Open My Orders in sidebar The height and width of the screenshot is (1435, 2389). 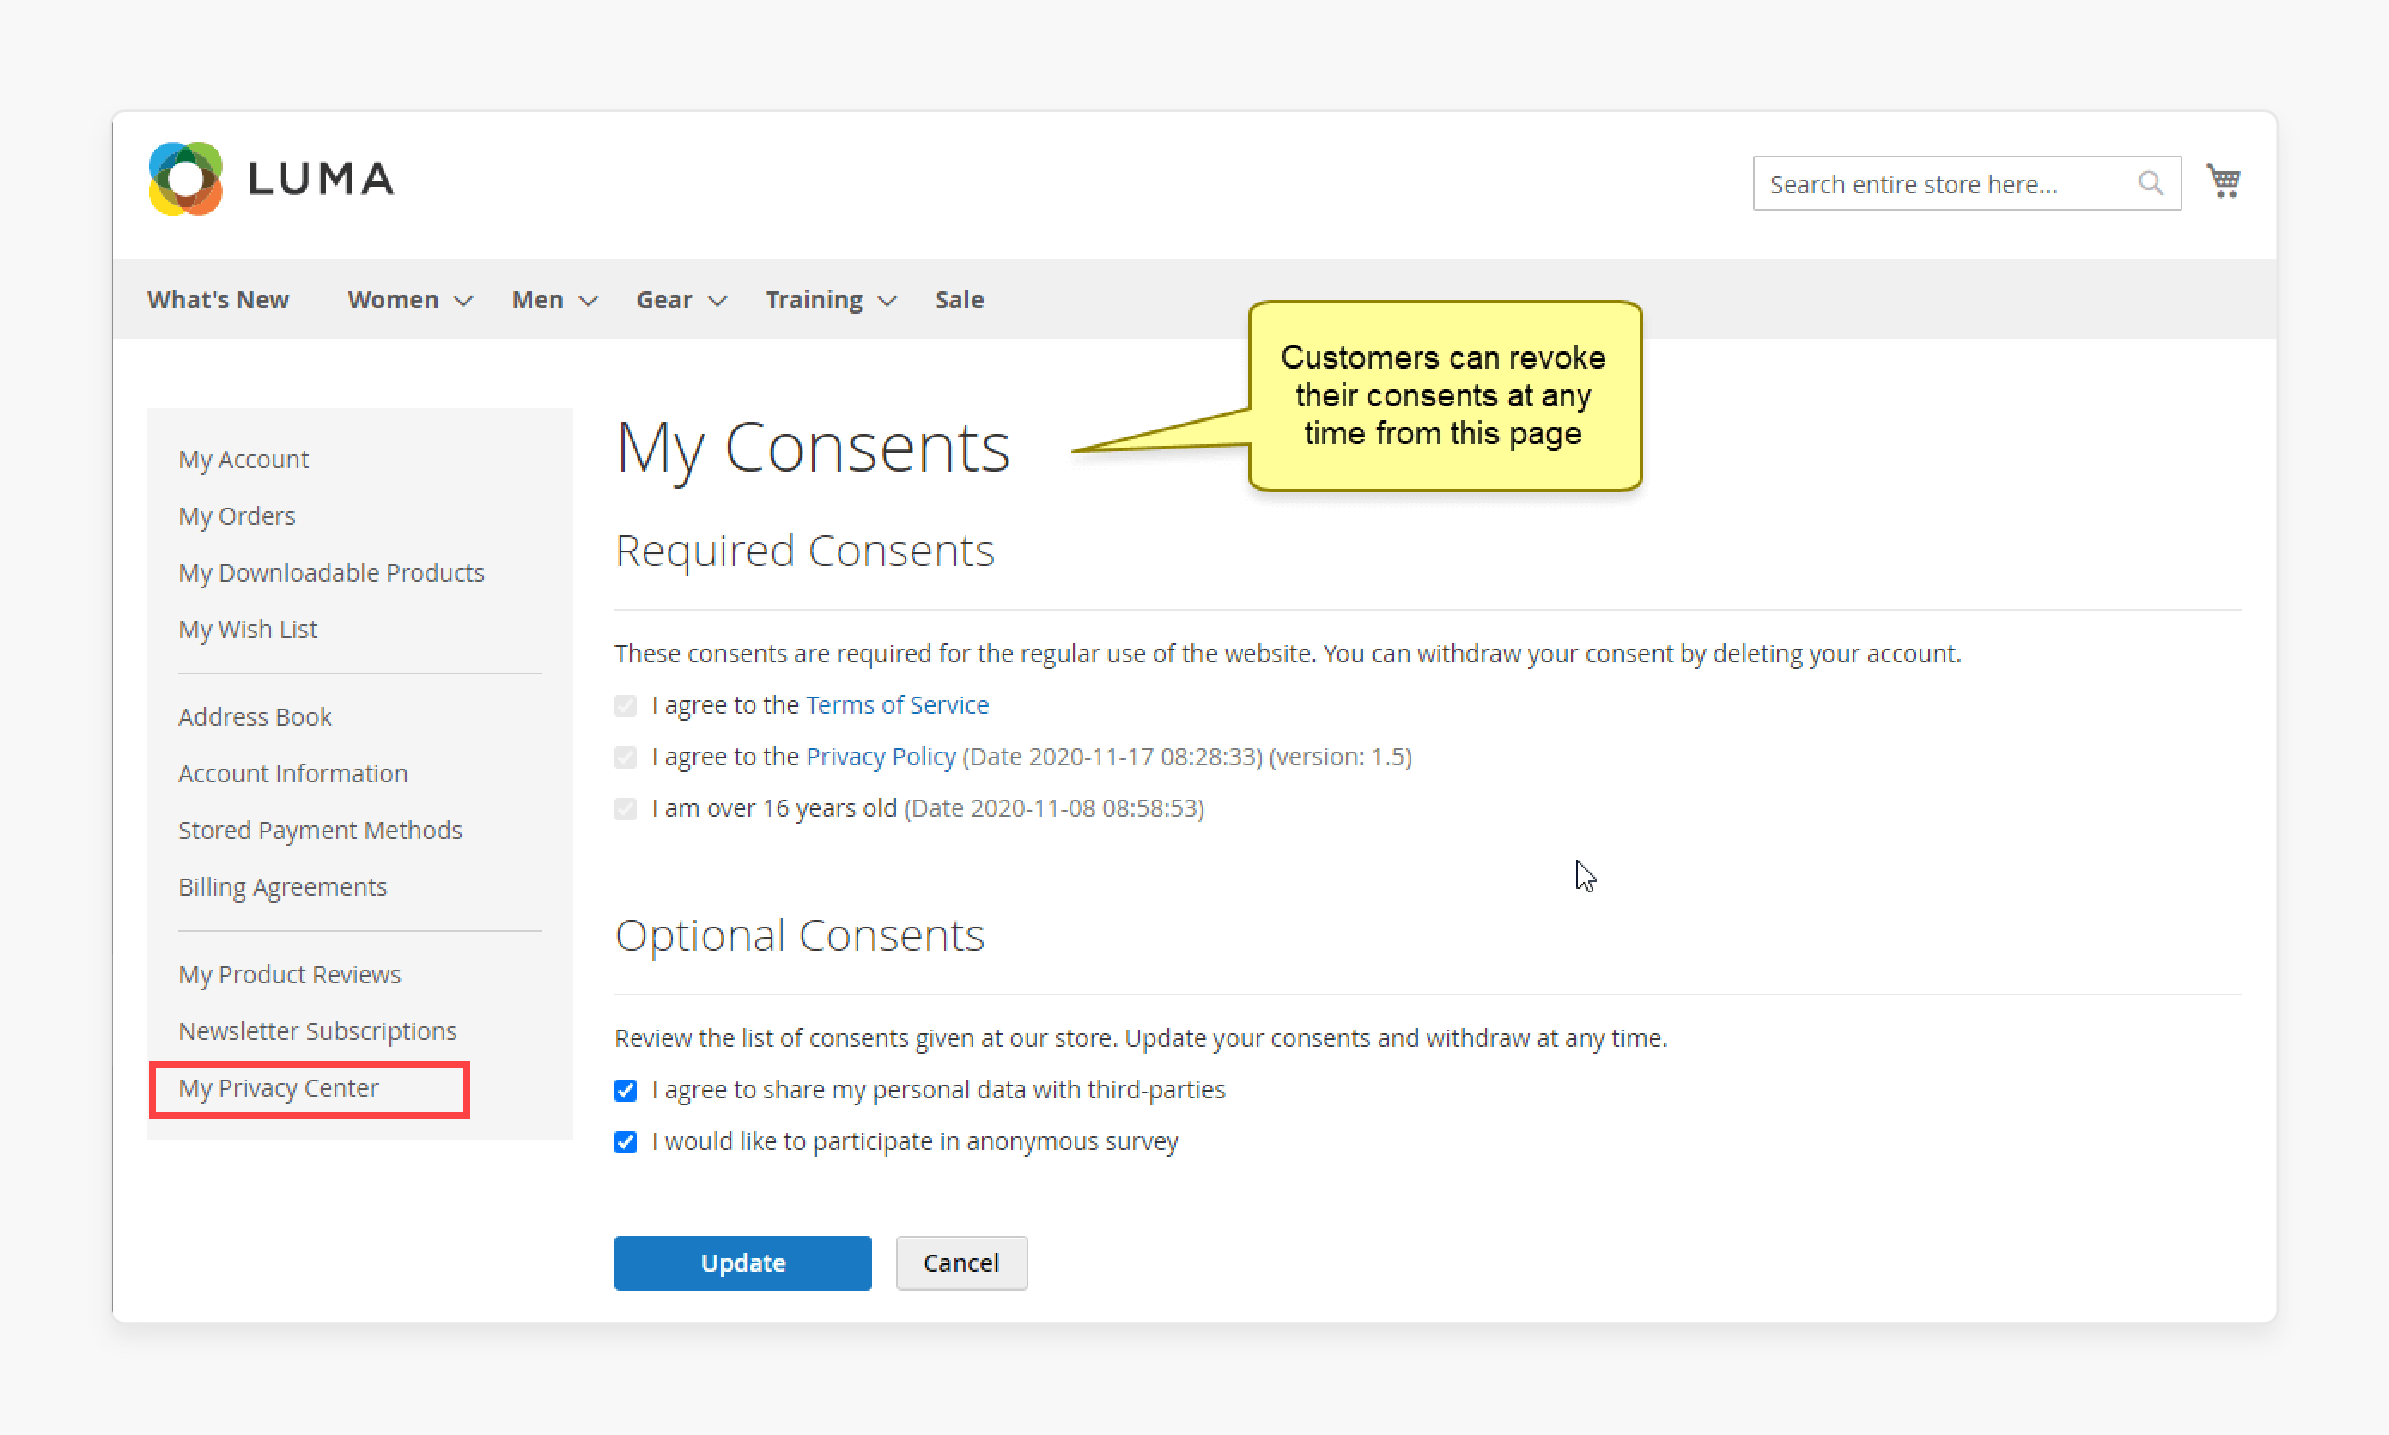[x=237, y=516]
